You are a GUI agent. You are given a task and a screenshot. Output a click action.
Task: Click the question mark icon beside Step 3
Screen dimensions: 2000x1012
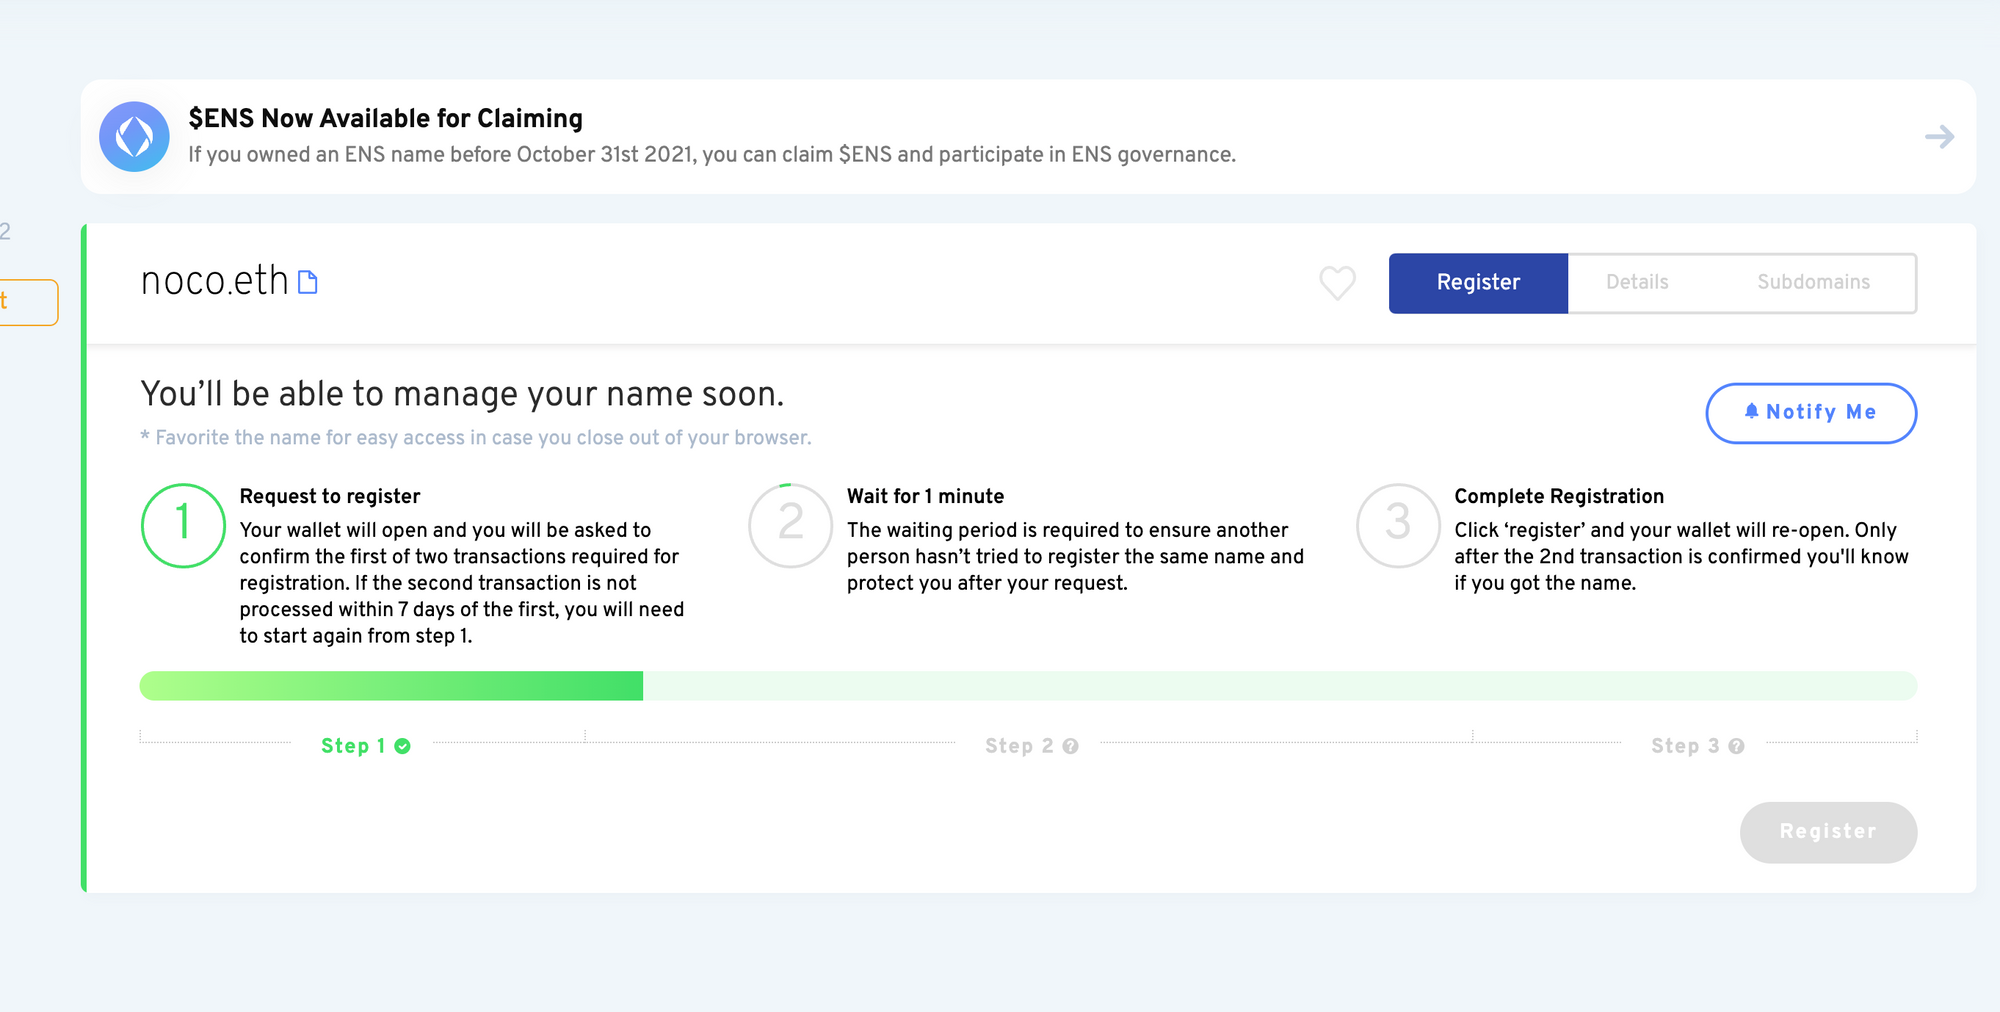pyautogui.click(x=1736, y=746)
